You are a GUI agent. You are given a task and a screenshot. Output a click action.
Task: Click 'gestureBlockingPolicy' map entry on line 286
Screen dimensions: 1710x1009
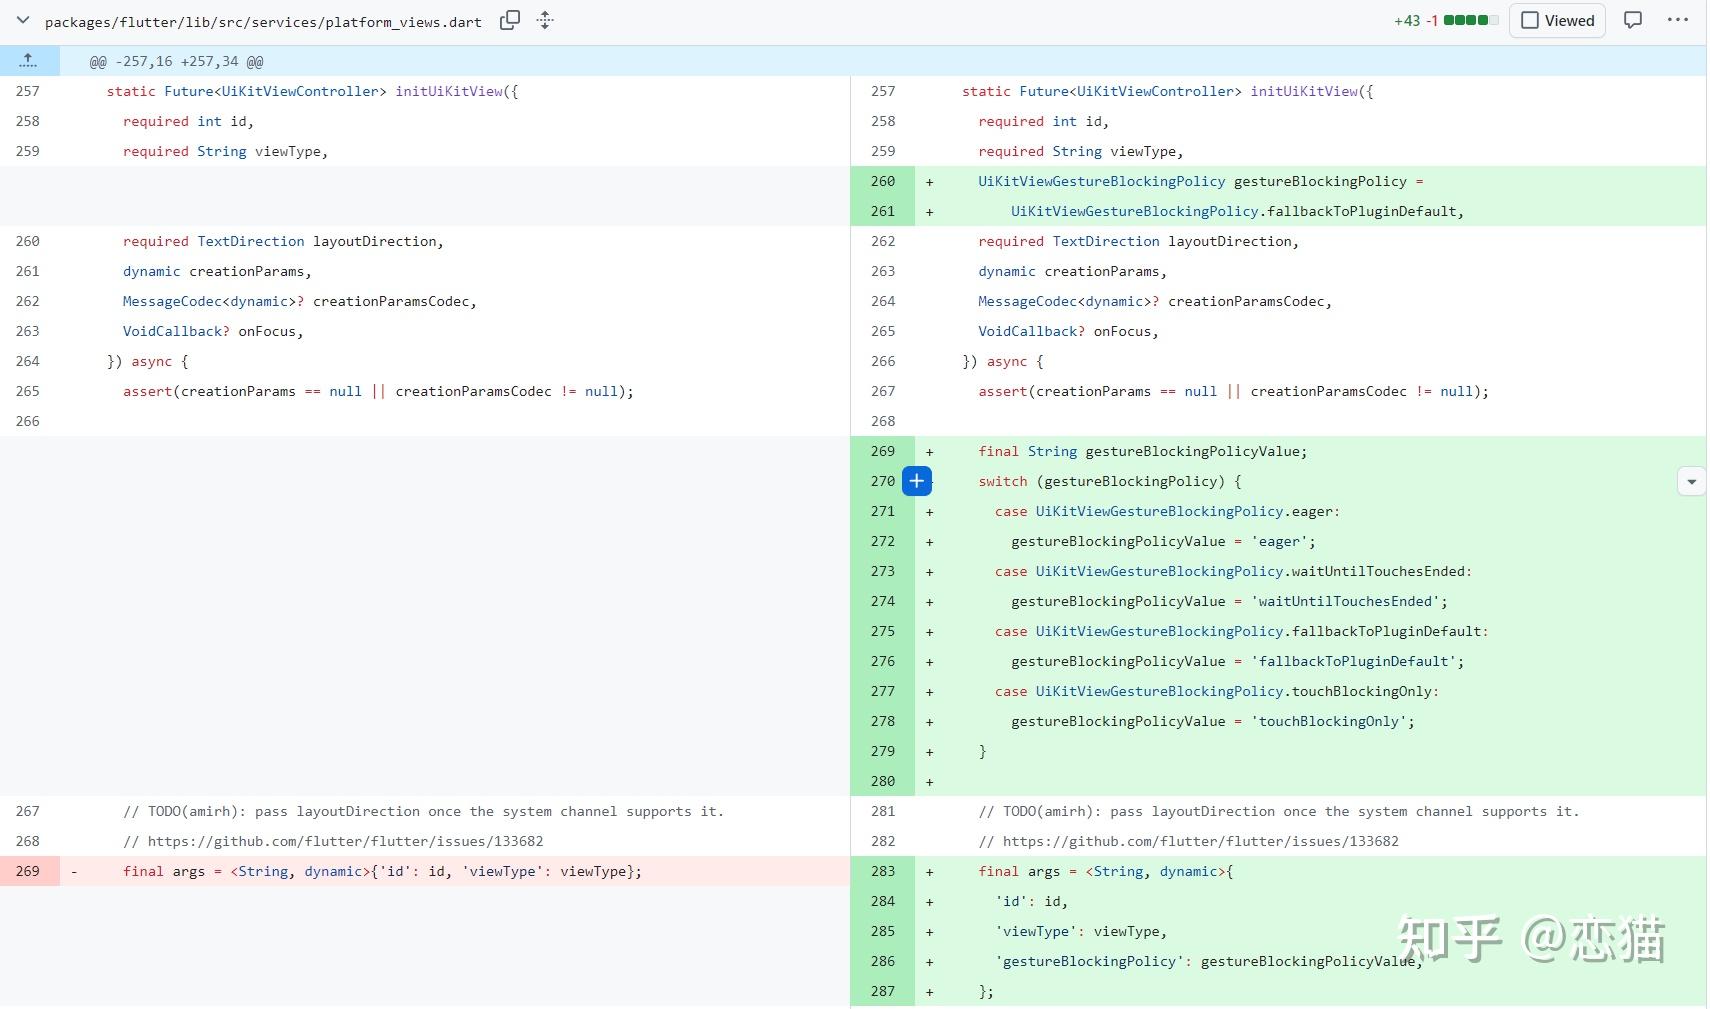point(1208,961)
